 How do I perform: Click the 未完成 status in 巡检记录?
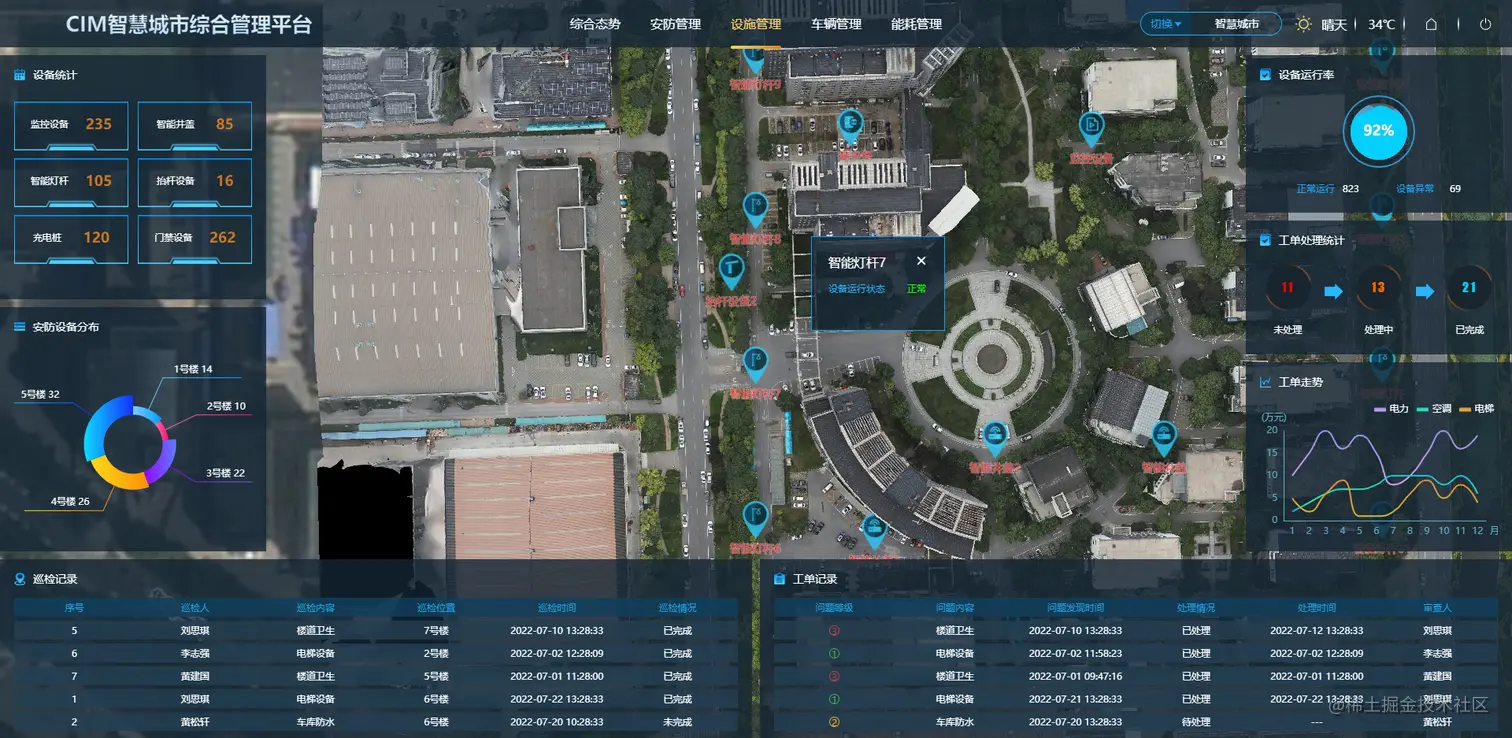click(677, 722)
